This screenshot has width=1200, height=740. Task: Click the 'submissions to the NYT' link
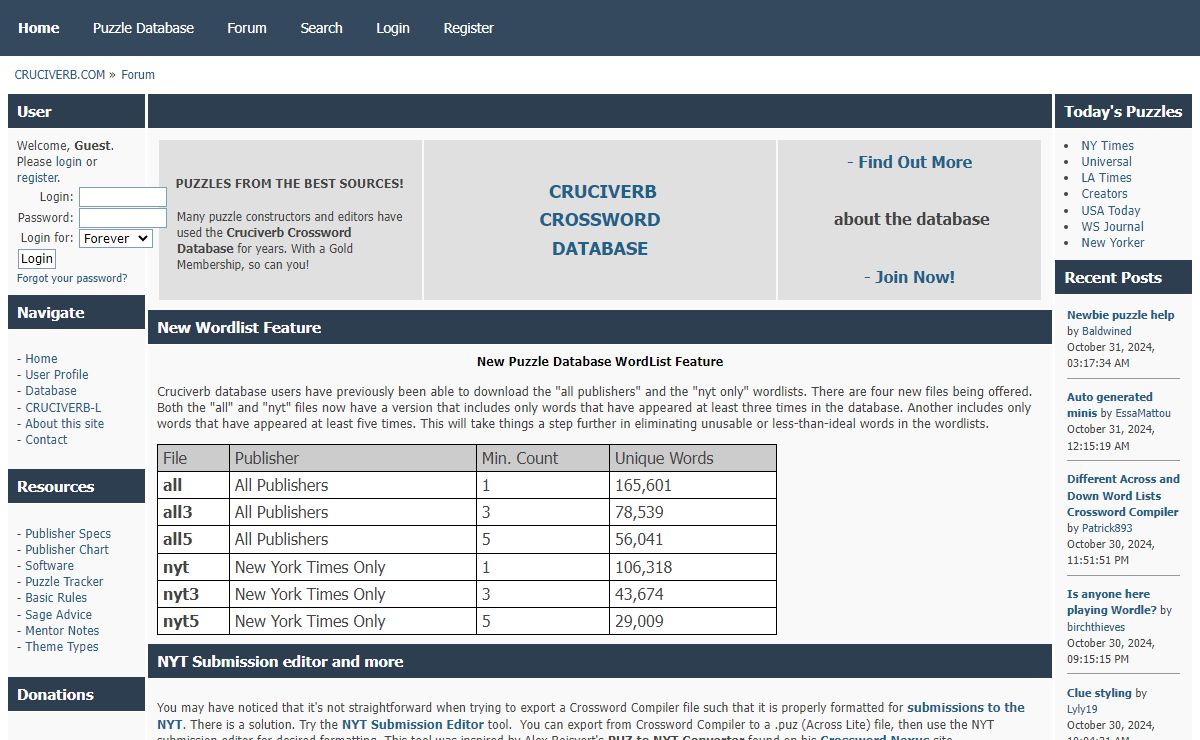tap(591, 715)
